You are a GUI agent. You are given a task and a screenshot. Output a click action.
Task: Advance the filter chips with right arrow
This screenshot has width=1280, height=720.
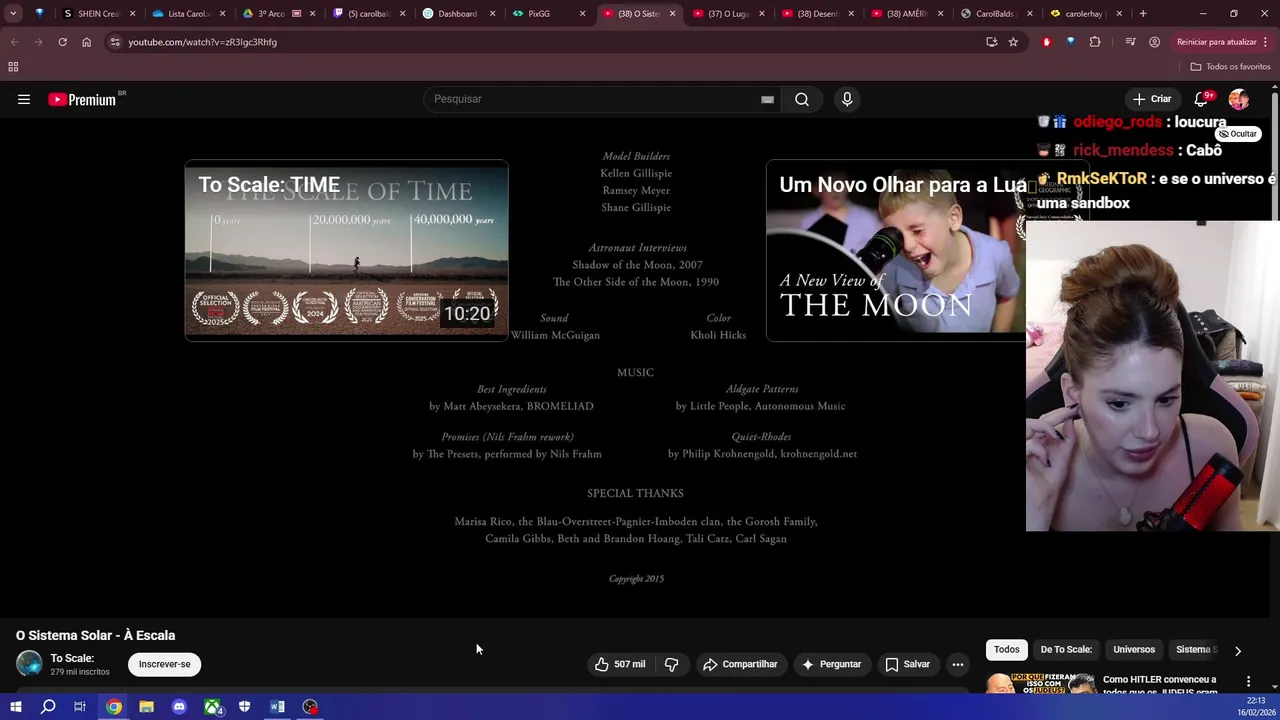click(x=1238, y=651)
